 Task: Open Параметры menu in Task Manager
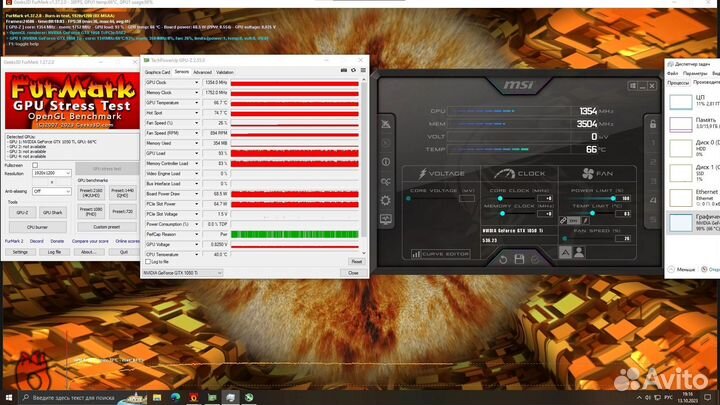pos(695,73)
